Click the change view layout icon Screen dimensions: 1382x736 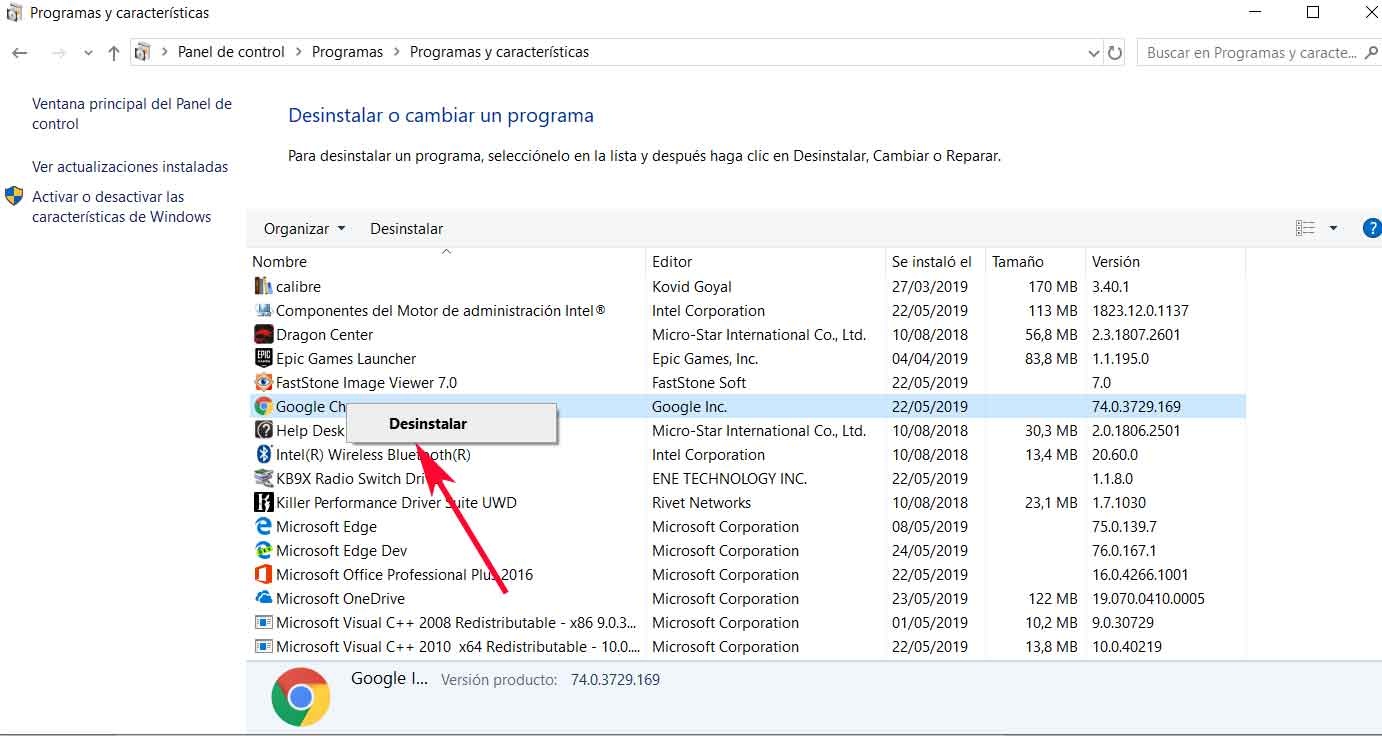point(1305,228)
